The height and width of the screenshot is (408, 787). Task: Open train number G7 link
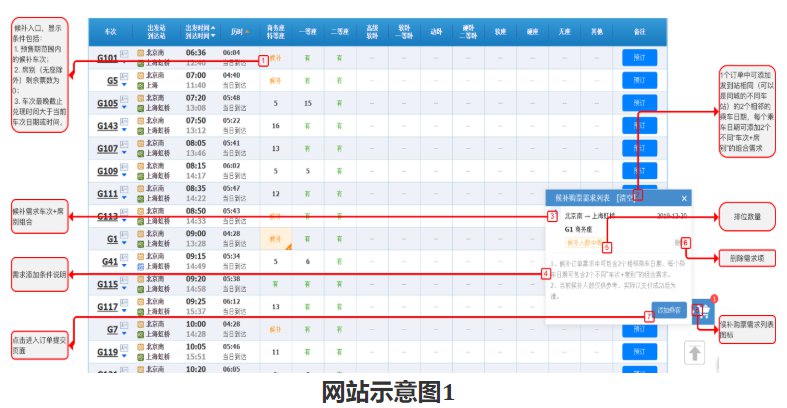pos(112,330)
